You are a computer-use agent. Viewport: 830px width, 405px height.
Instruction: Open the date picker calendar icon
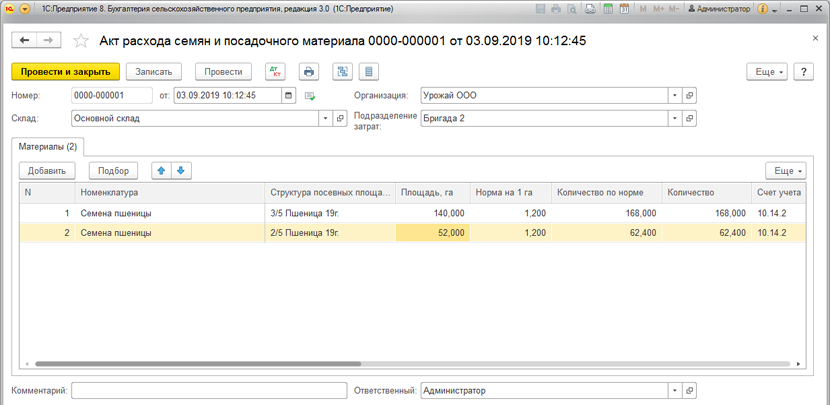[x=288, y=96]
